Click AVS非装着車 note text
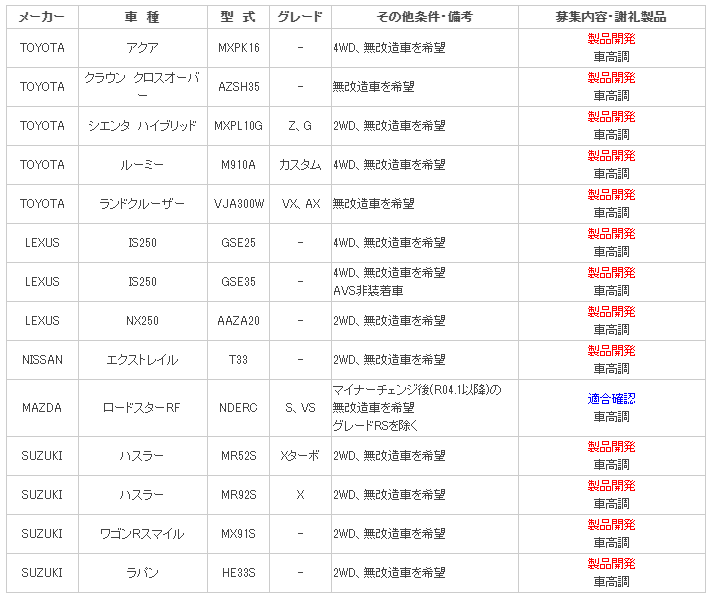 [368, 291]
